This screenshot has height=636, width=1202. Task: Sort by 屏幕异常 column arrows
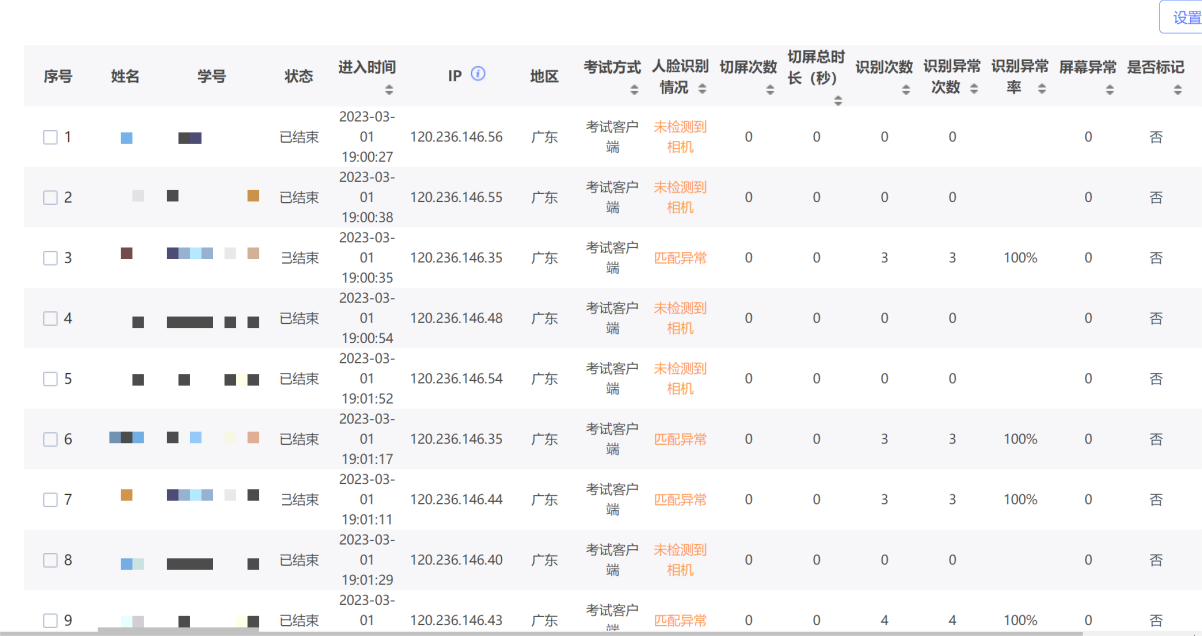coord(1110,90)
